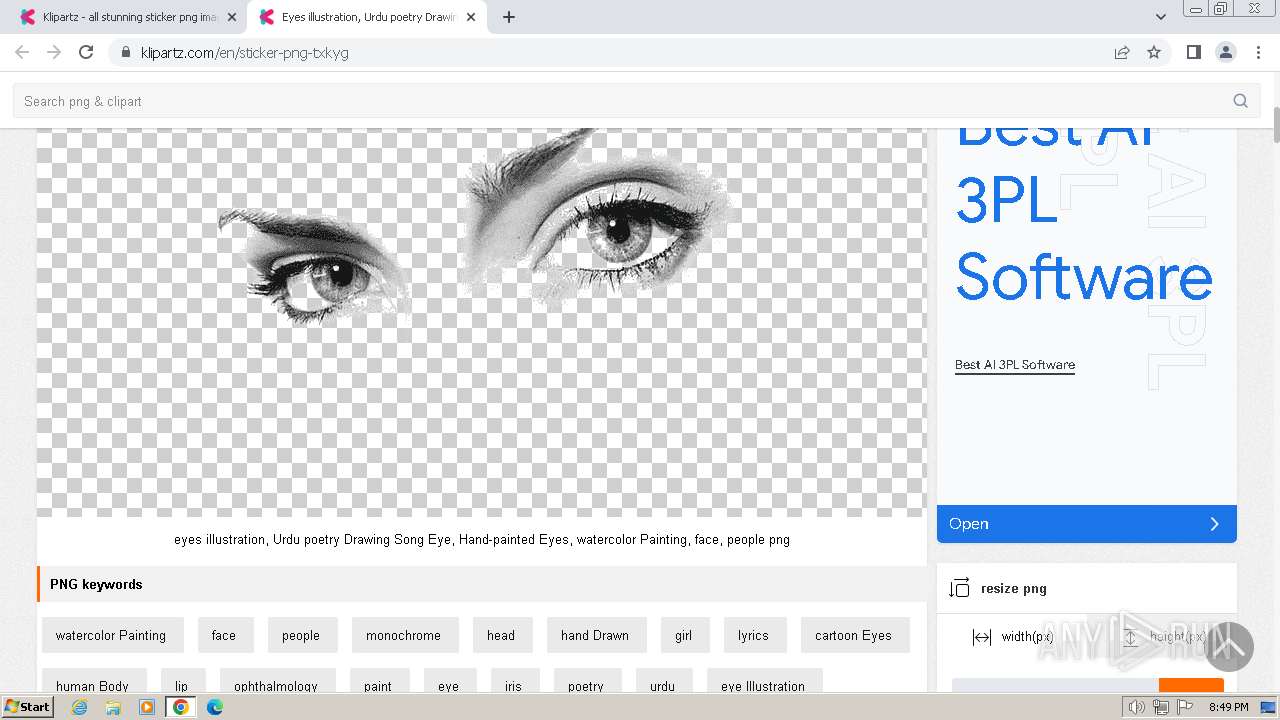Image resolution: width=1280 pixels, height=720 pixels.
Task: Launch Microsoft Edge from taskbar
Action: coord(214,707)
